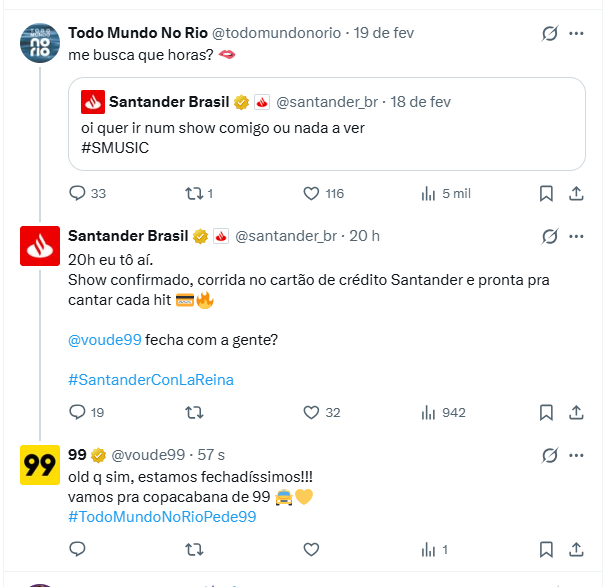Viewport: 613px width, 587px height.
Task: Click the #TodoMundoNoRioPede99 hashtag
Action: click(x=162, y=516)
